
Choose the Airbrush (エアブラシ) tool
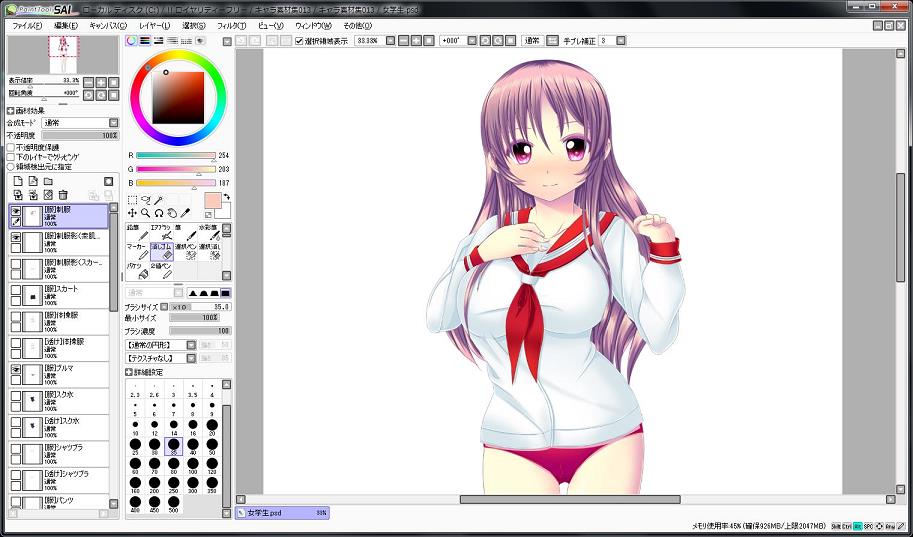coord(160,234)
